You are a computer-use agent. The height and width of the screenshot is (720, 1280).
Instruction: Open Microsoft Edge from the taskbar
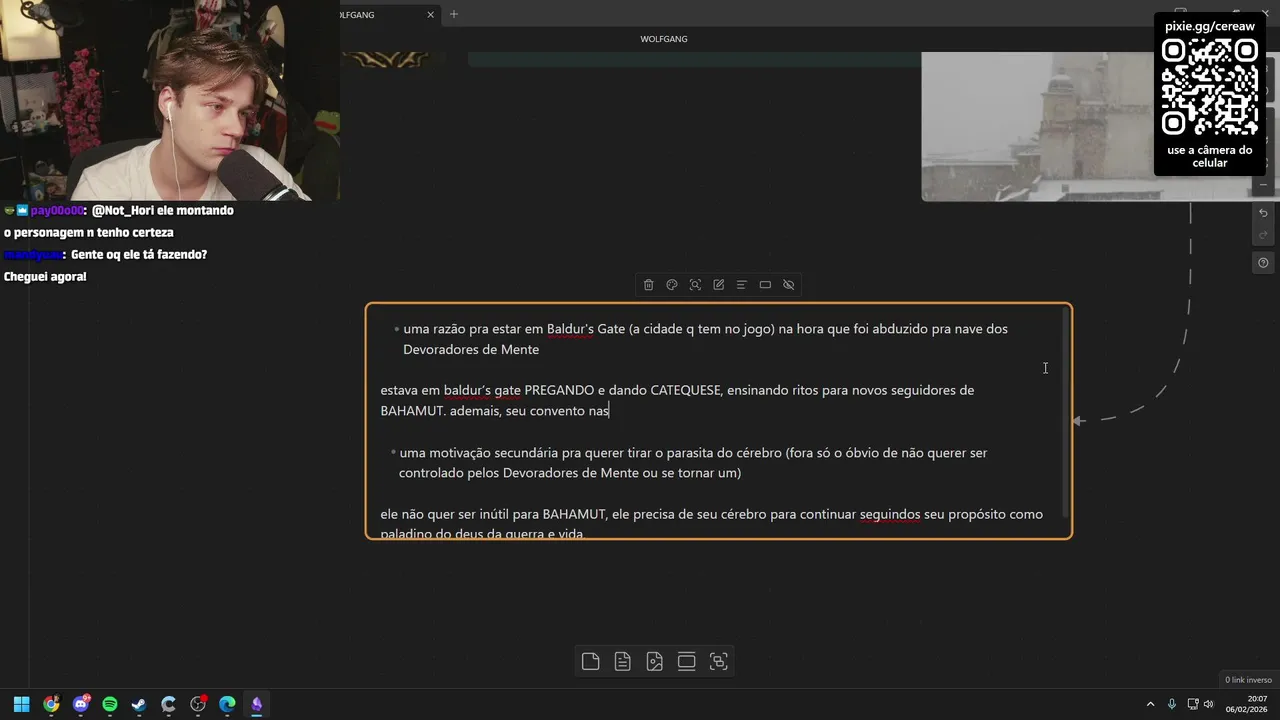coord(227,704)
